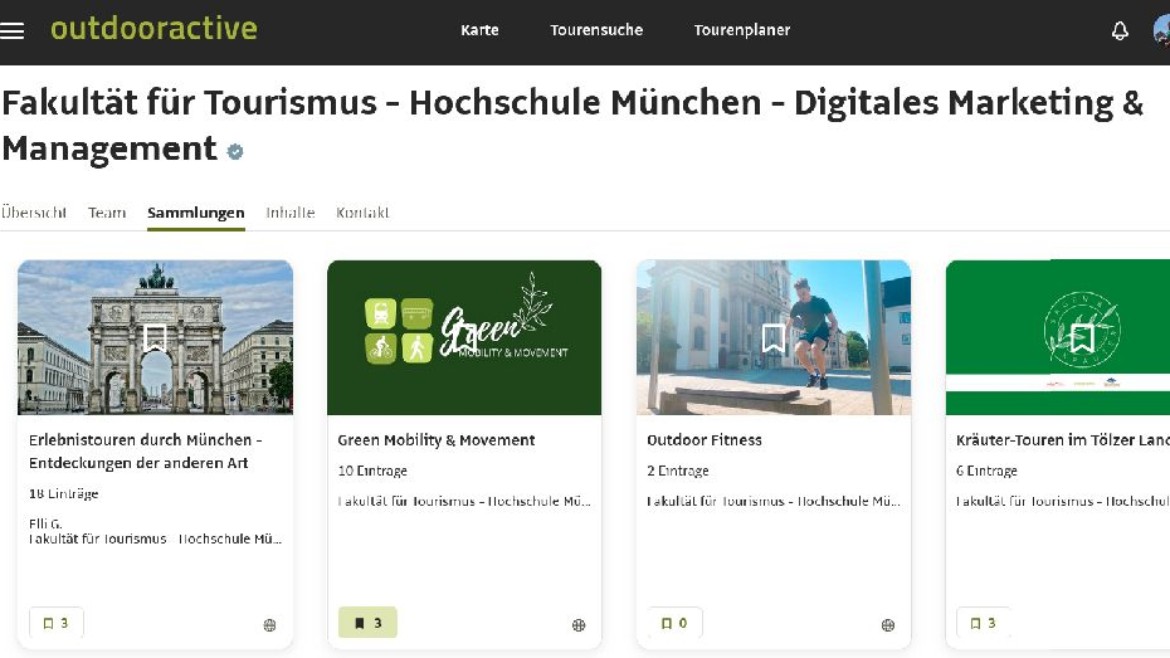Viewport: 1170px width, 658px height.
Task: Click Fakultät für Tourismus under Elli G.
Action: pos(155,539)
